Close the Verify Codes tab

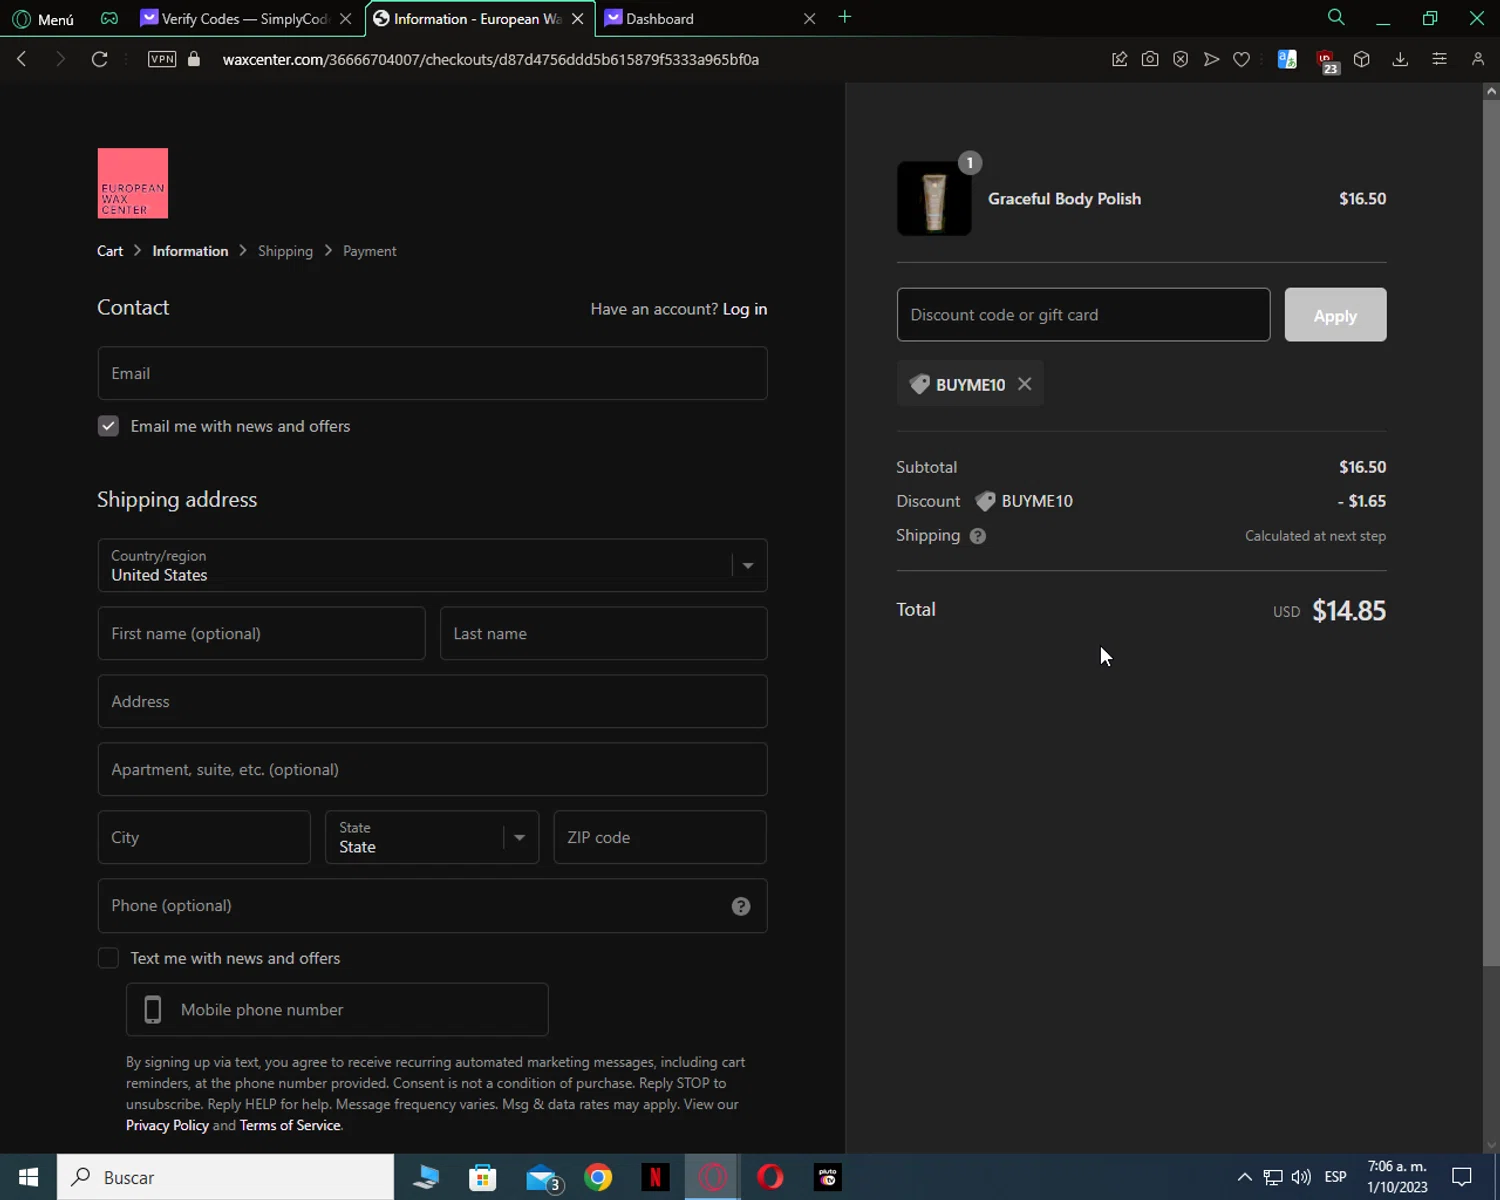click(x=345, y=18)
